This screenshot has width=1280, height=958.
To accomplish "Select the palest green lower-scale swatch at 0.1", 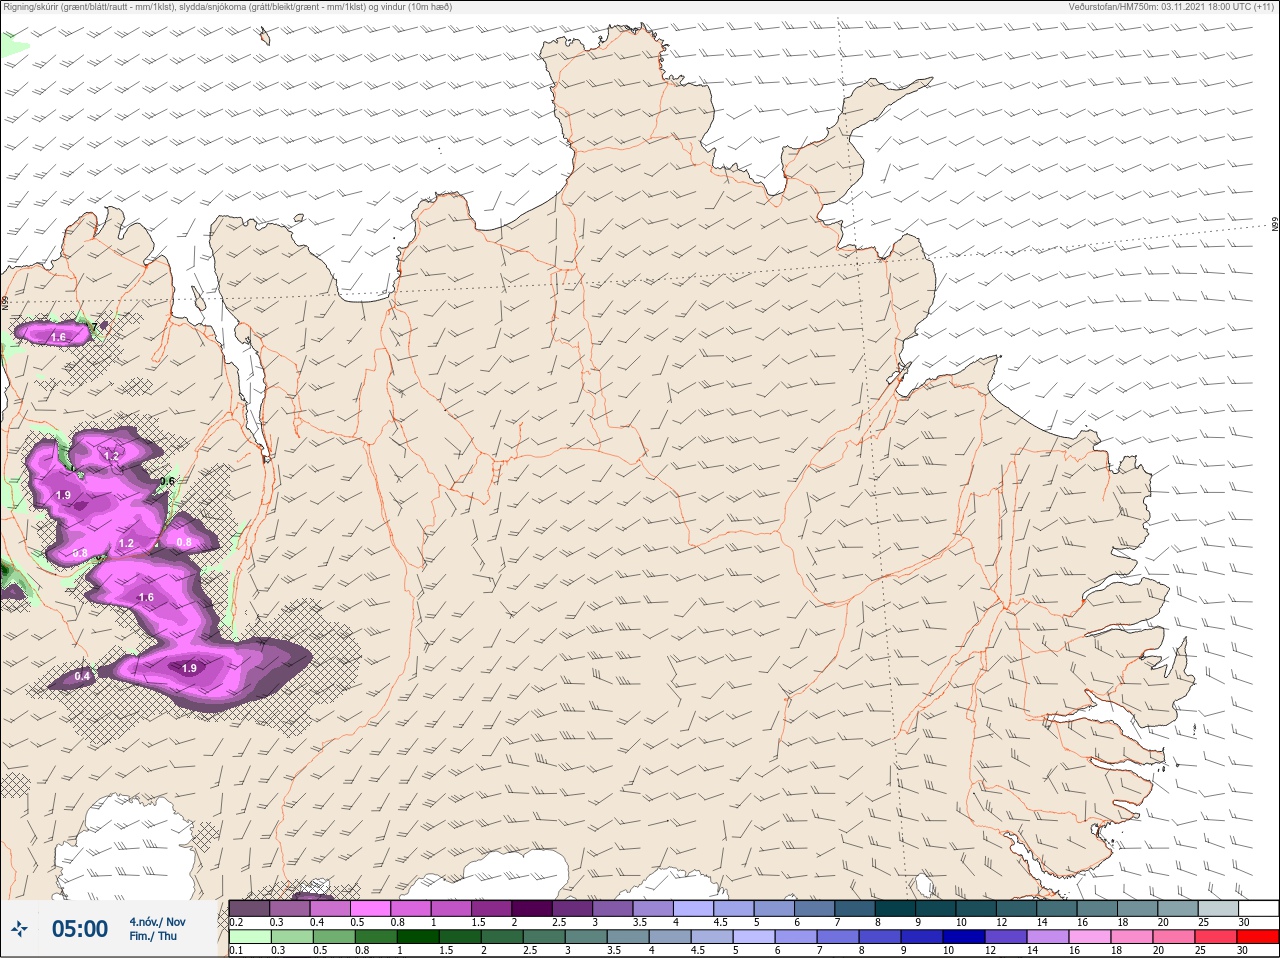I will click(249, 937).
